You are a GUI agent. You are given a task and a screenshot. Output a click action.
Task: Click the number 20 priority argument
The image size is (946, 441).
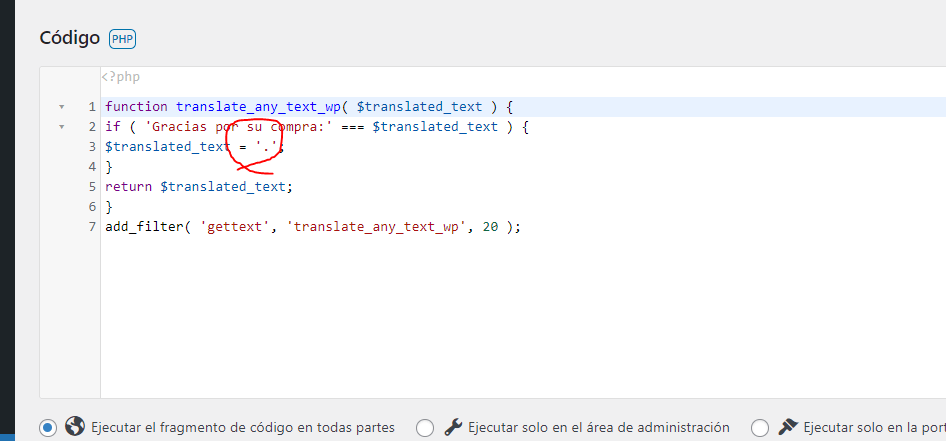coord(490,227)
